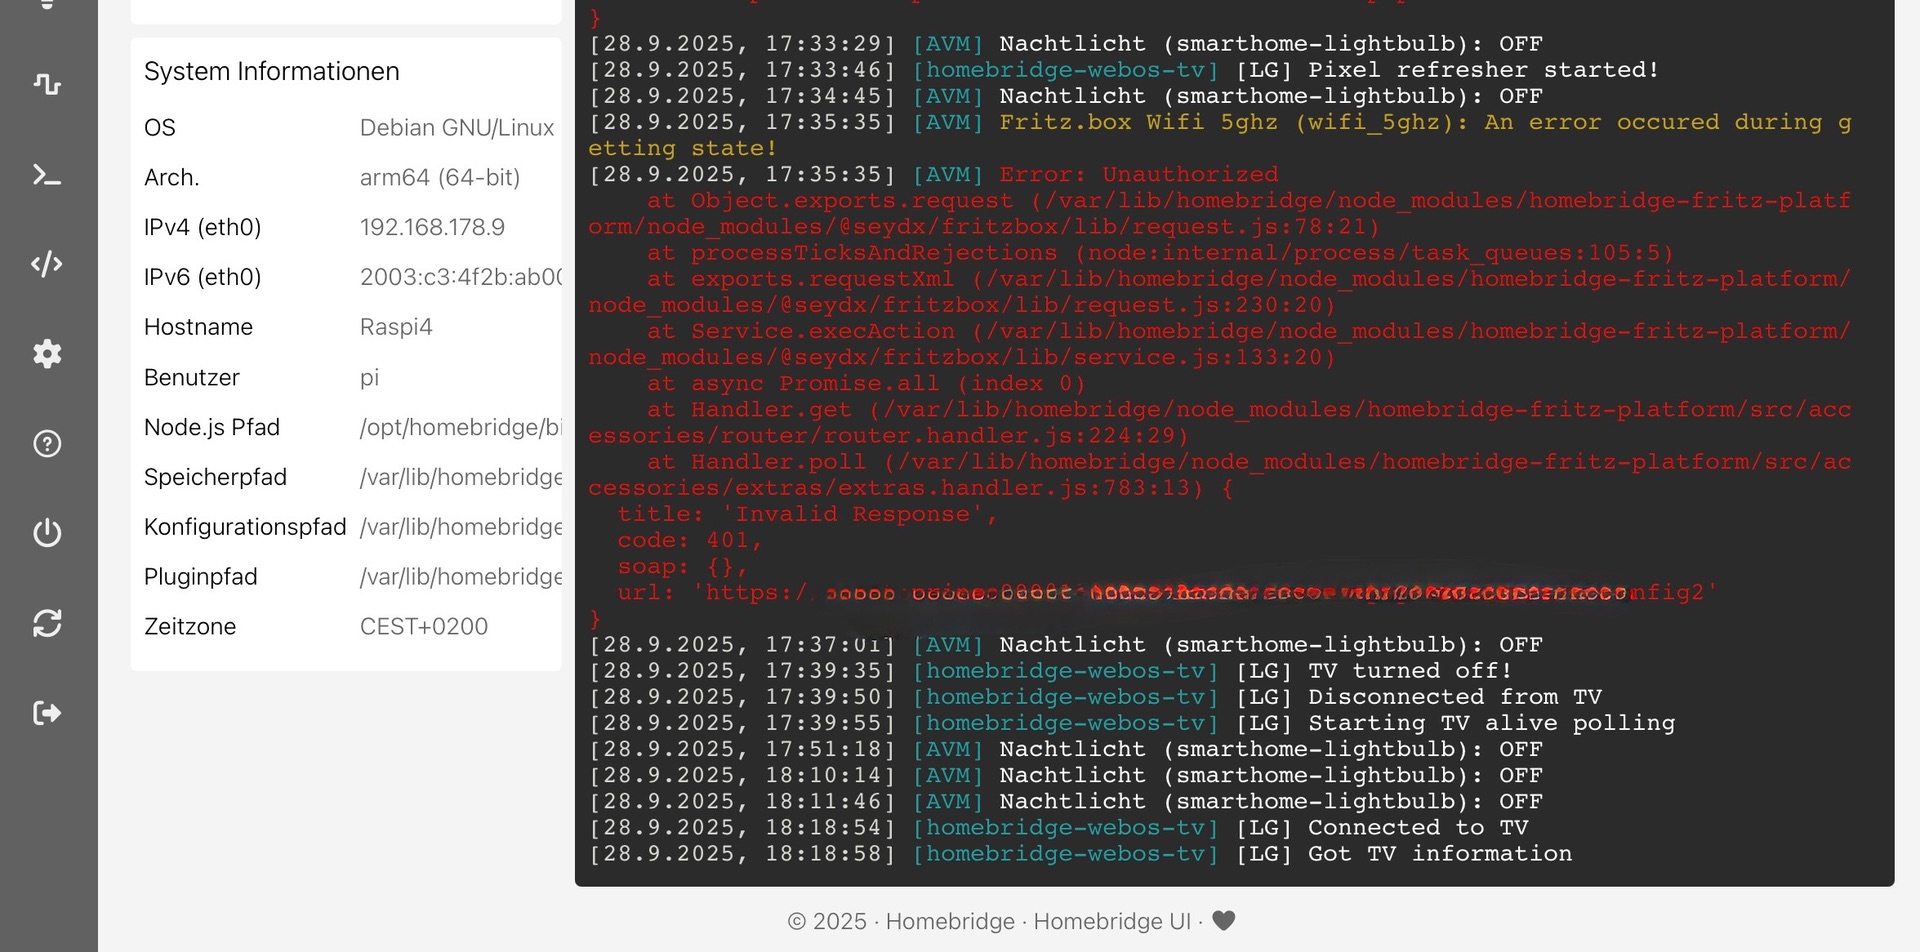Image resolution: width=1920 pixels, height=952 pixels.
Task: Click the IPv6 (eth0) address value
Action: (460, 277)
